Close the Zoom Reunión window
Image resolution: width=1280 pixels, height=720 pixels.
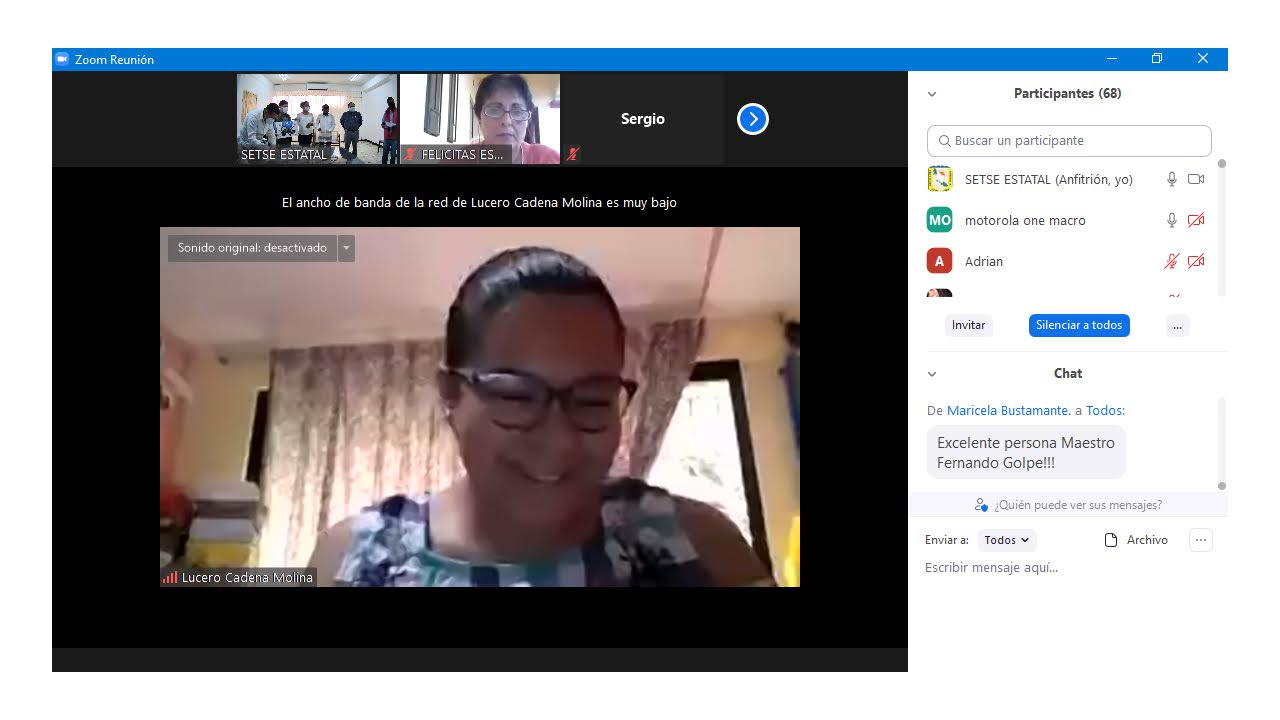(x=1203, y=59)
